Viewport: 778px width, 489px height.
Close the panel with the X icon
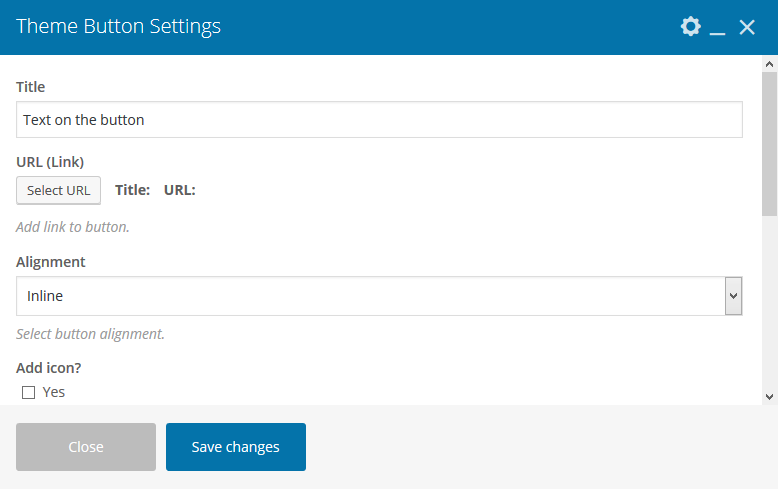(x=747, y=27)
